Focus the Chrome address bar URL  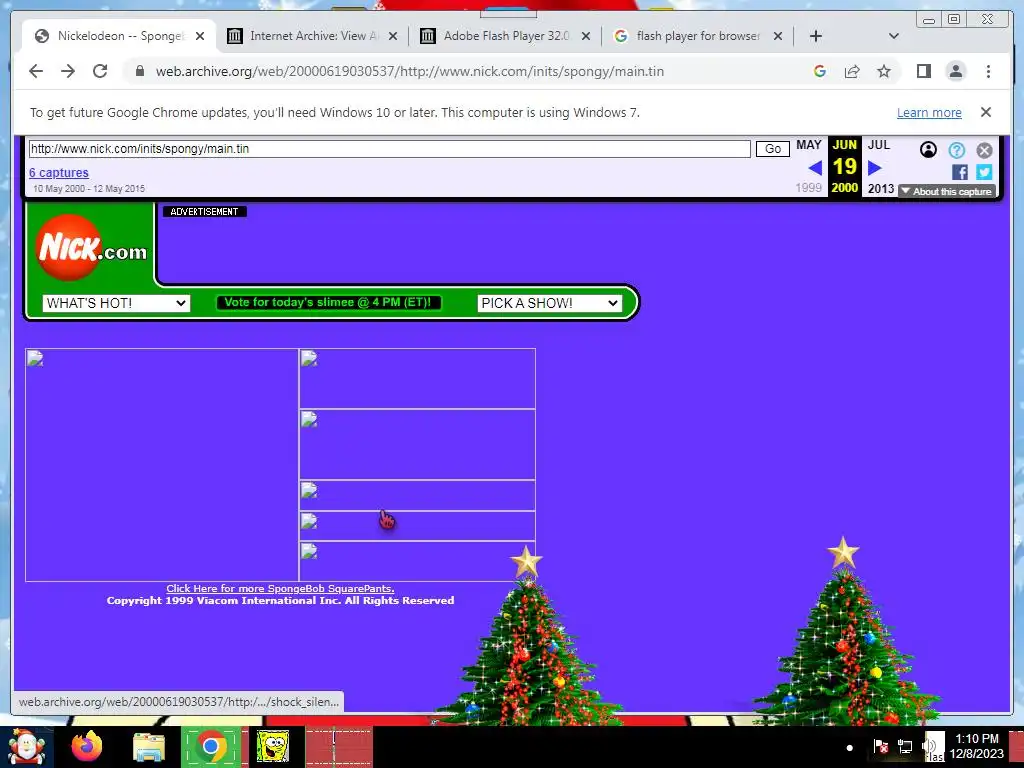(409, 71)
